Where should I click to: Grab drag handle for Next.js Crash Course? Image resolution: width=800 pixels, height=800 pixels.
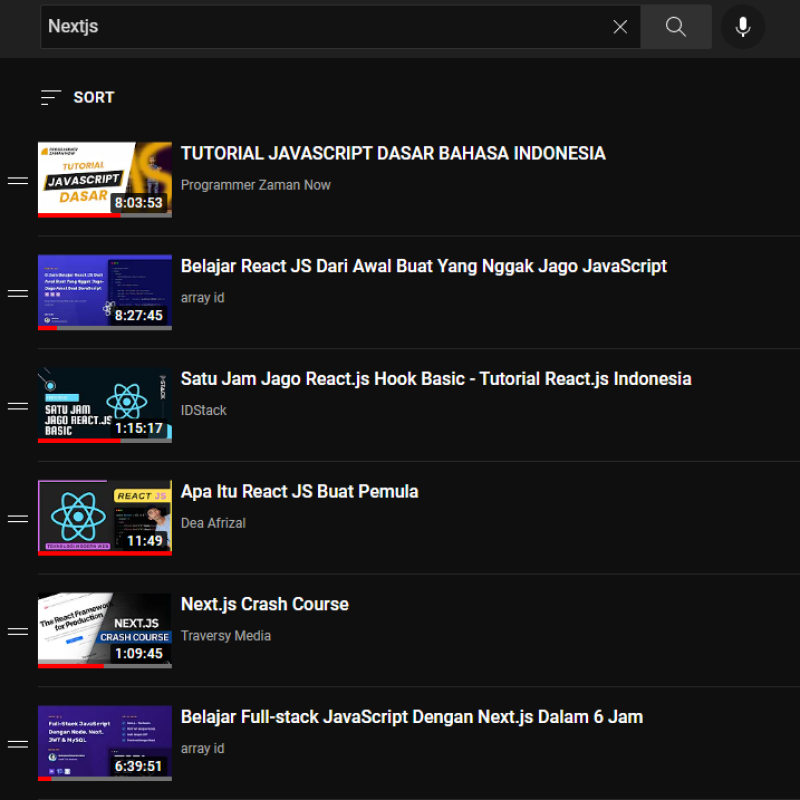click(18, 632)
